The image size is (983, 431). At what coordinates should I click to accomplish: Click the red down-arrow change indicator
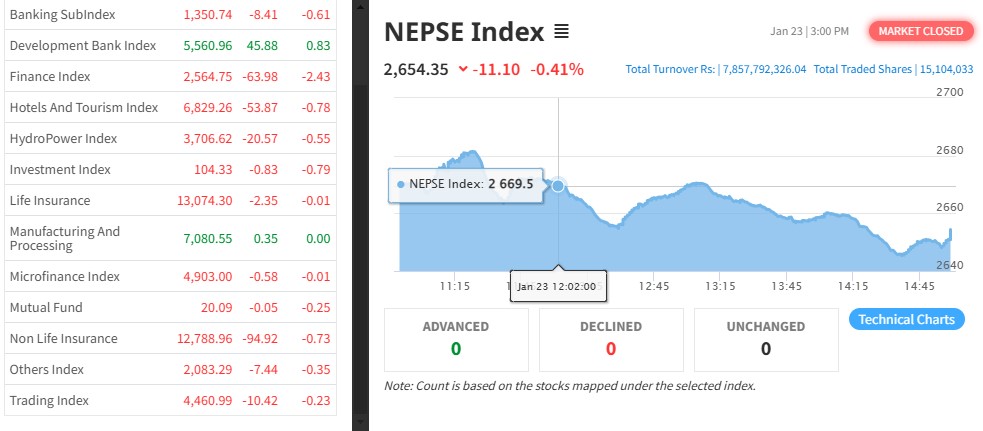(462, 69)
